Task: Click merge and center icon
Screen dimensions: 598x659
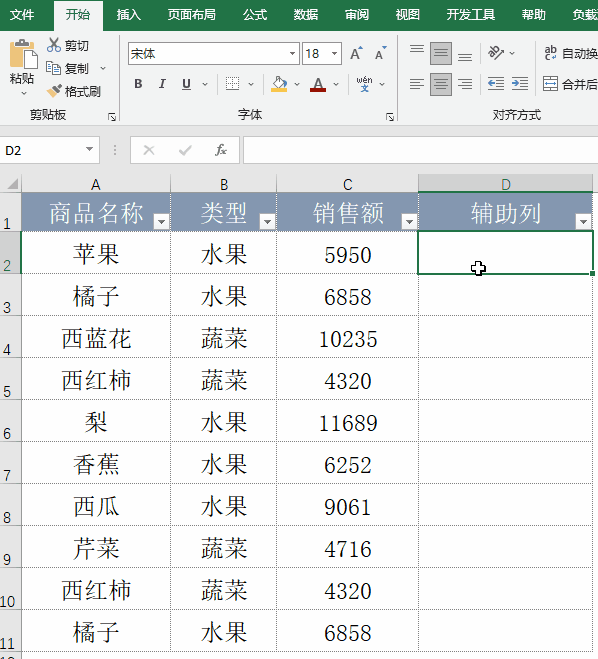Action: click(x=550, y=84)
